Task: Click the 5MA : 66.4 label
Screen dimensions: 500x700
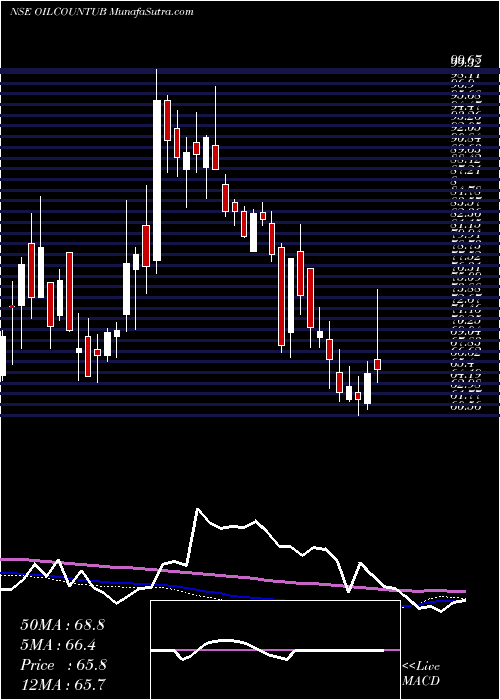Action: (x=58, y=645)
